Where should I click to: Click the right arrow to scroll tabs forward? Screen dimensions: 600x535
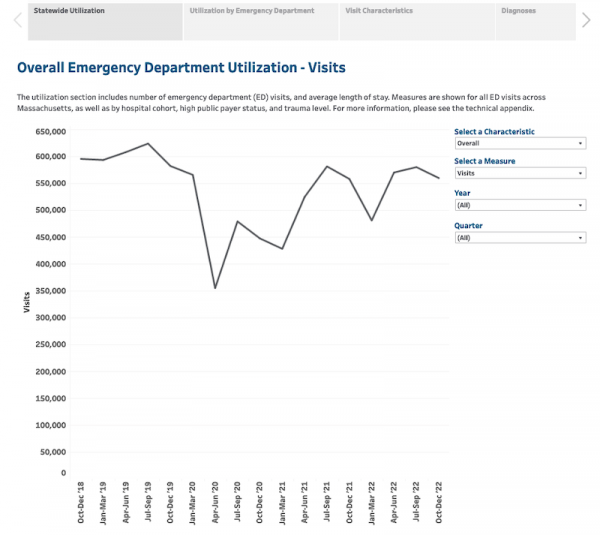[x=587, y=19]
